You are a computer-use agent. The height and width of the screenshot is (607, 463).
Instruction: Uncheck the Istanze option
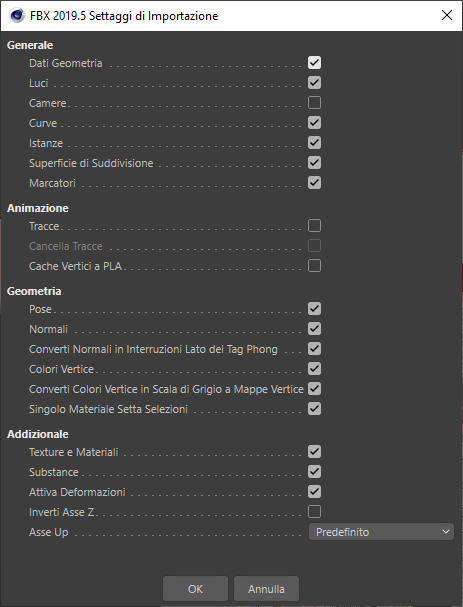point(314,142)
